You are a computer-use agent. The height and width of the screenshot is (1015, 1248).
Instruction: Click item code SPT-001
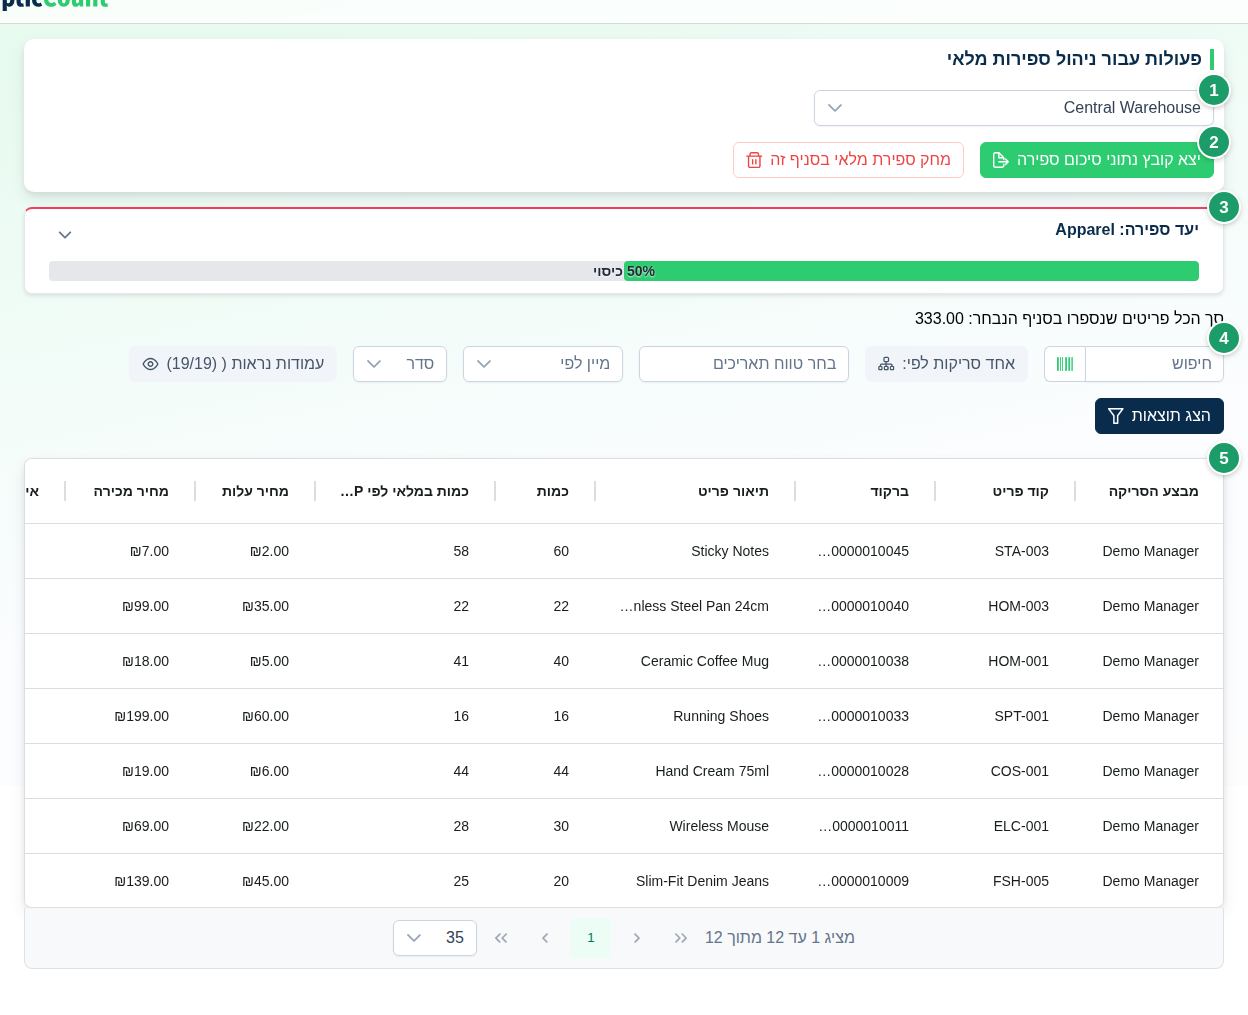point(1022,716)
